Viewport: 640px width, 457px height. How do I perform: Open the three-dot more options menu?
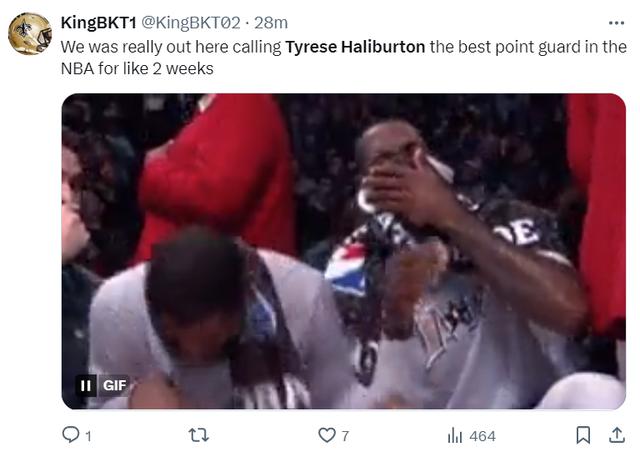tap(616, 23)
